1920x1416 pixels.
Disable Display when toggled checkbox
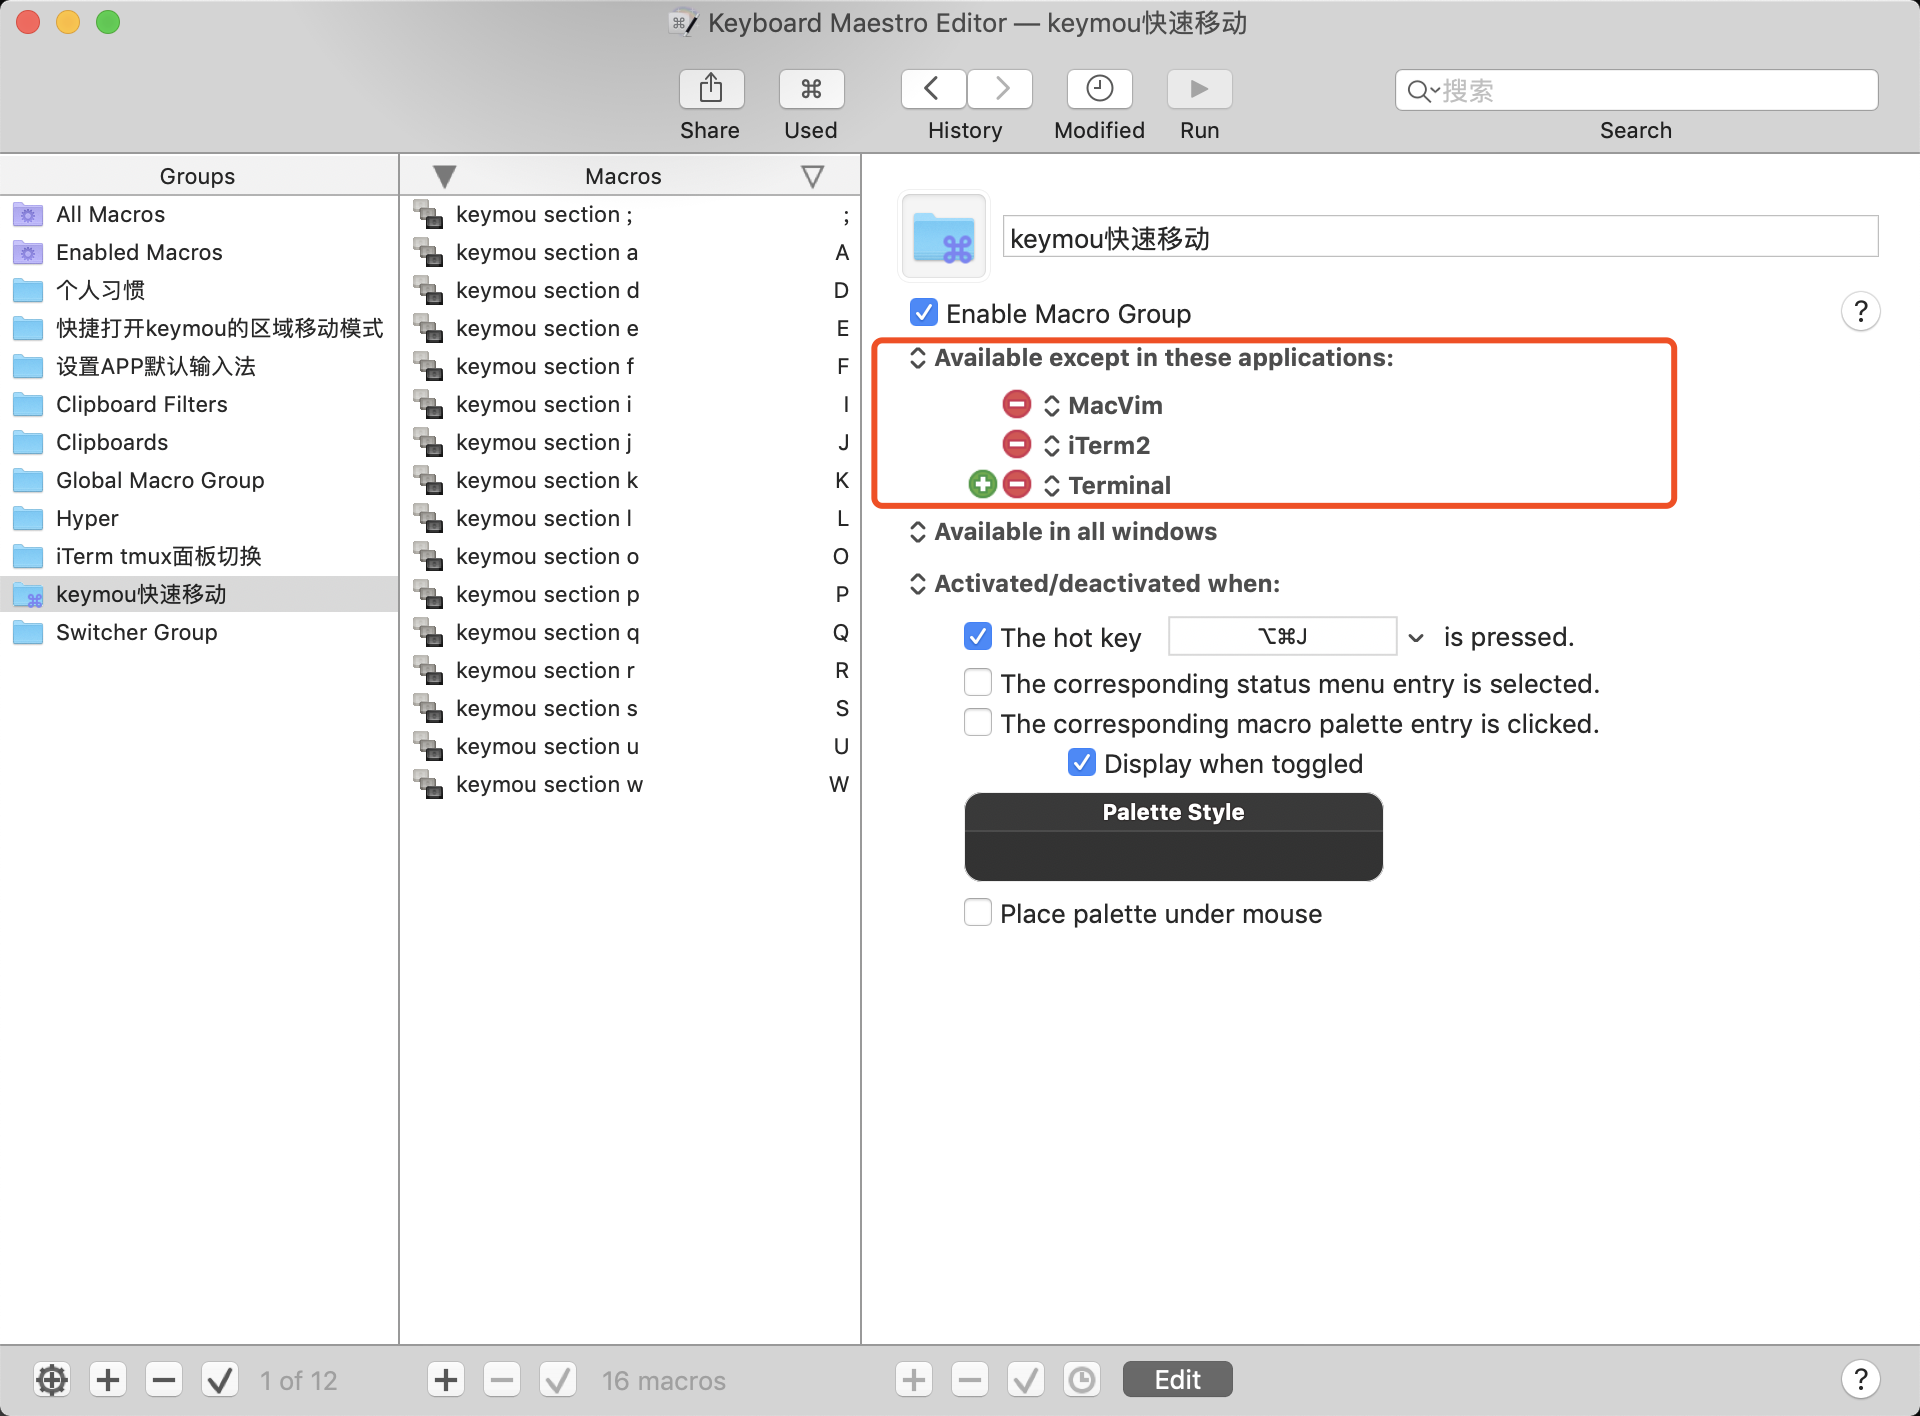tap(1081, 763)
